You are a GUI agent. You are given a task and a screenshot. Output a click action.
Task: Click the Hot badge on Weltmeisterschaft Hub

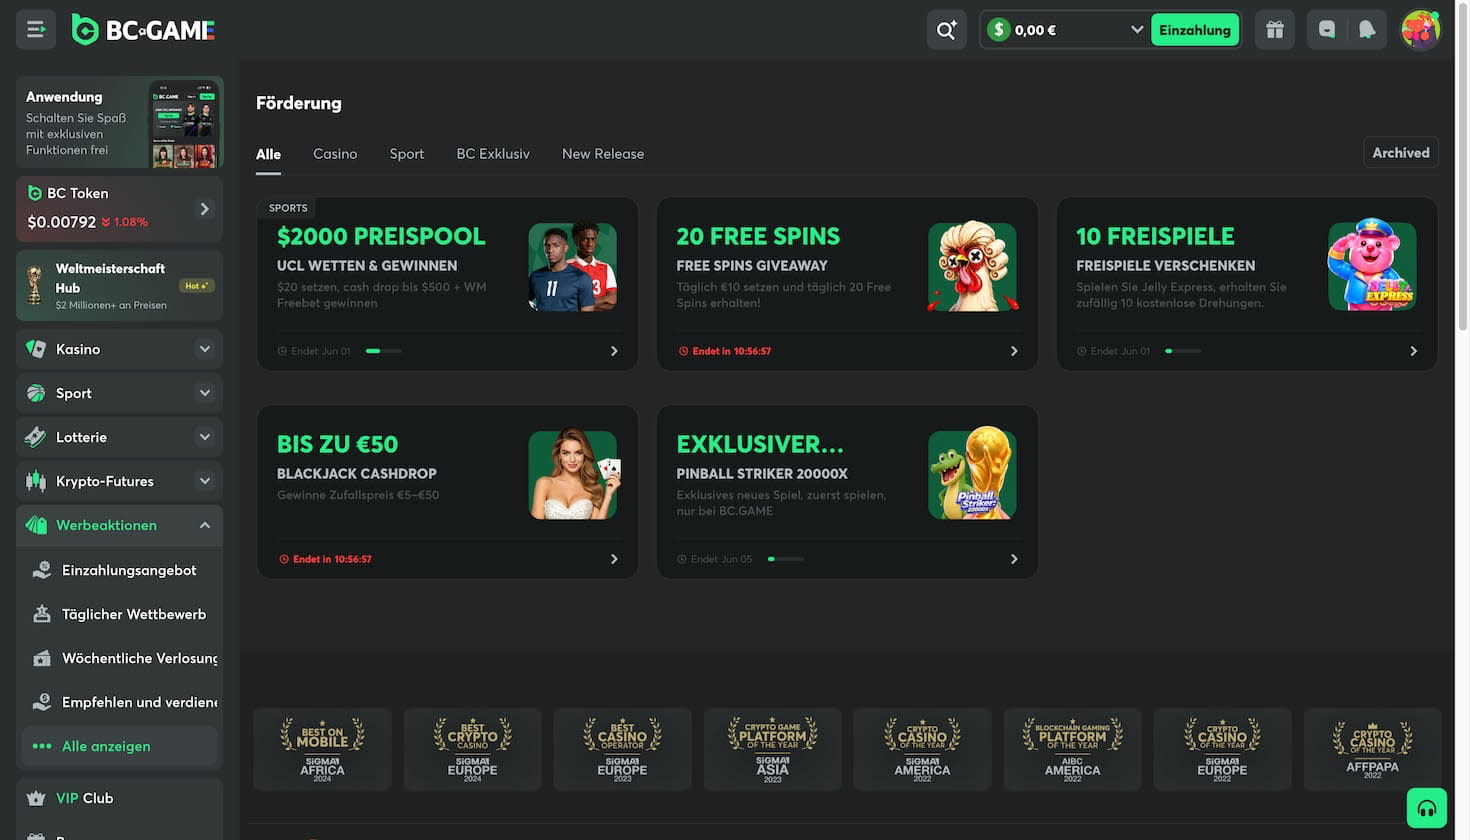point(196,286)
